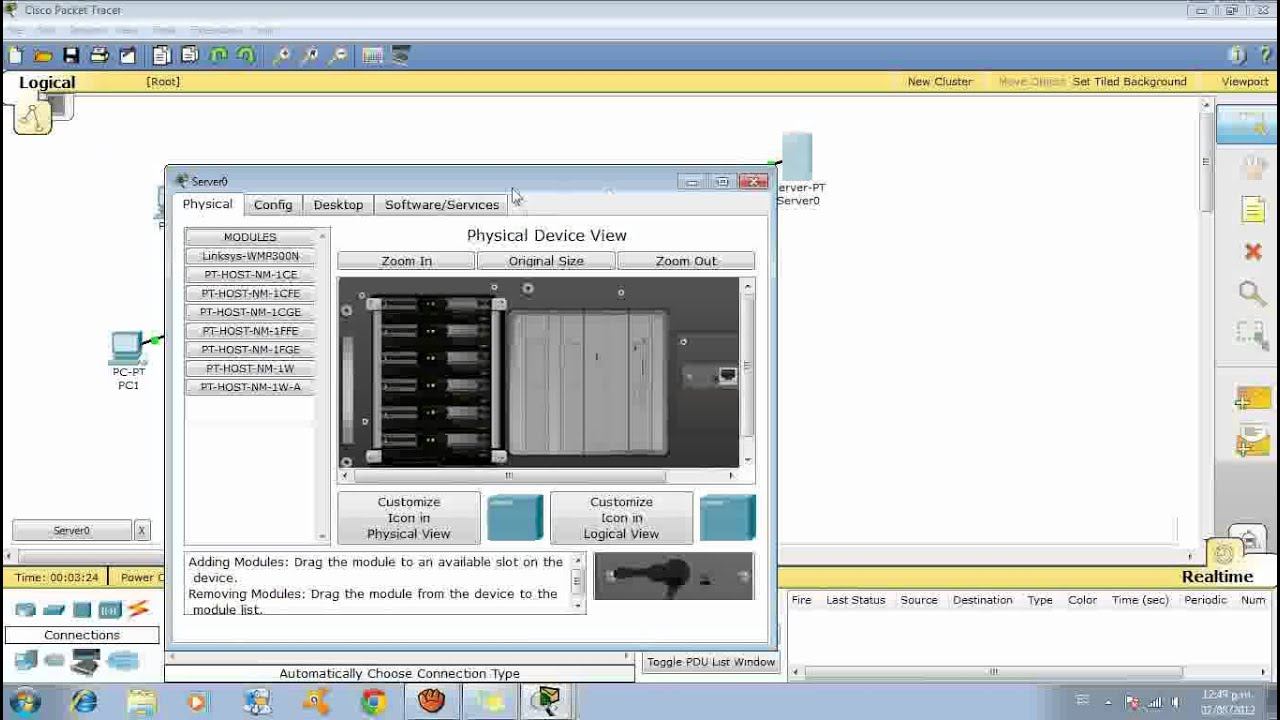Image resolution: width=1280 pixels, height=720 pixels.
Task: Select the PT-HOST-NM-1W module
Action: pyautogui.click(x=250, y=369)
